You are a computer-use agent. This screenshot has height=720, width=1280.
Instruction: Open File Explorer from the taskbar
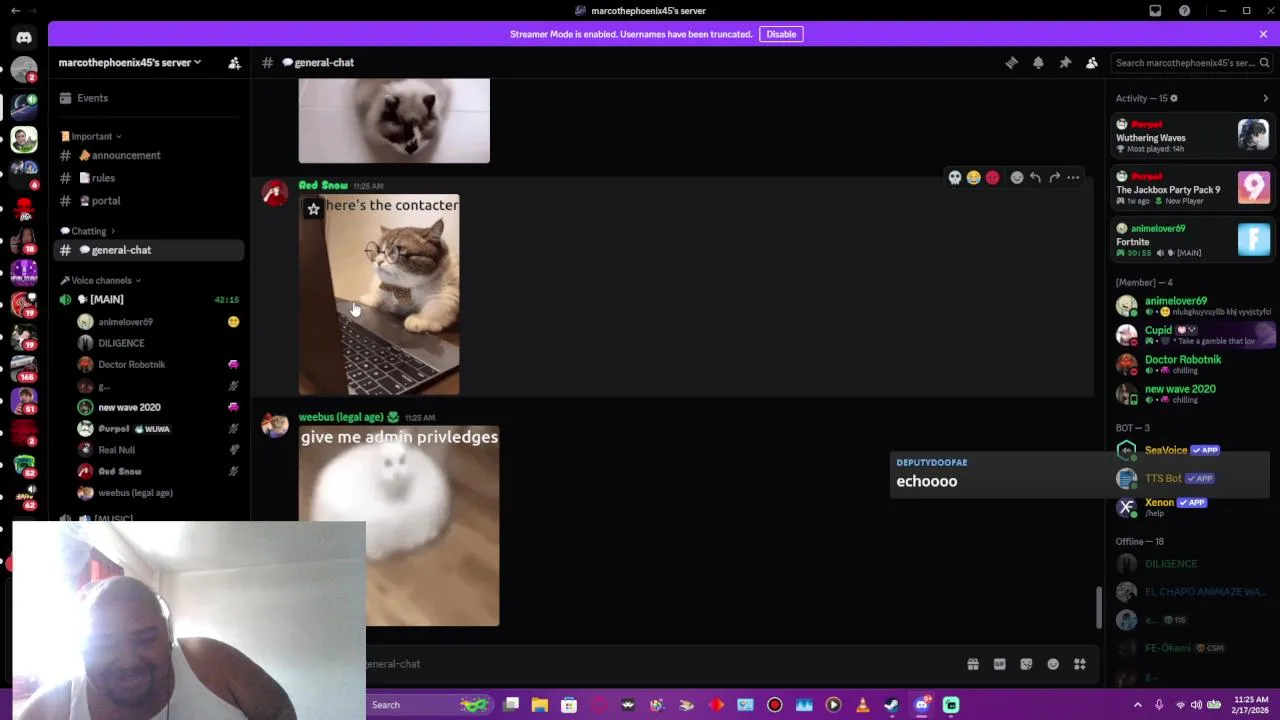click(540, 705)
